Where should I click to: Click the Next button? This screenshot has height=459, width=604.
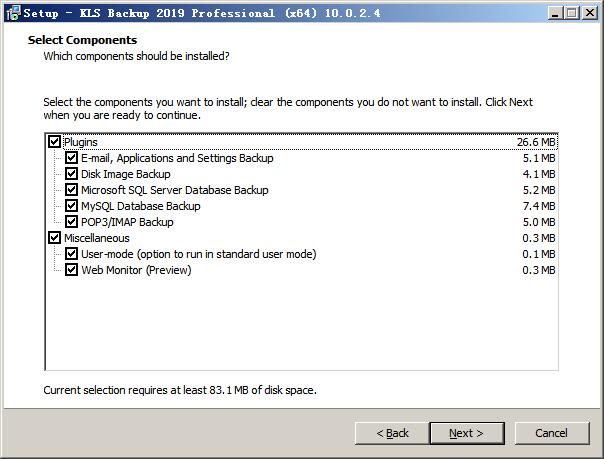point(467,433)
